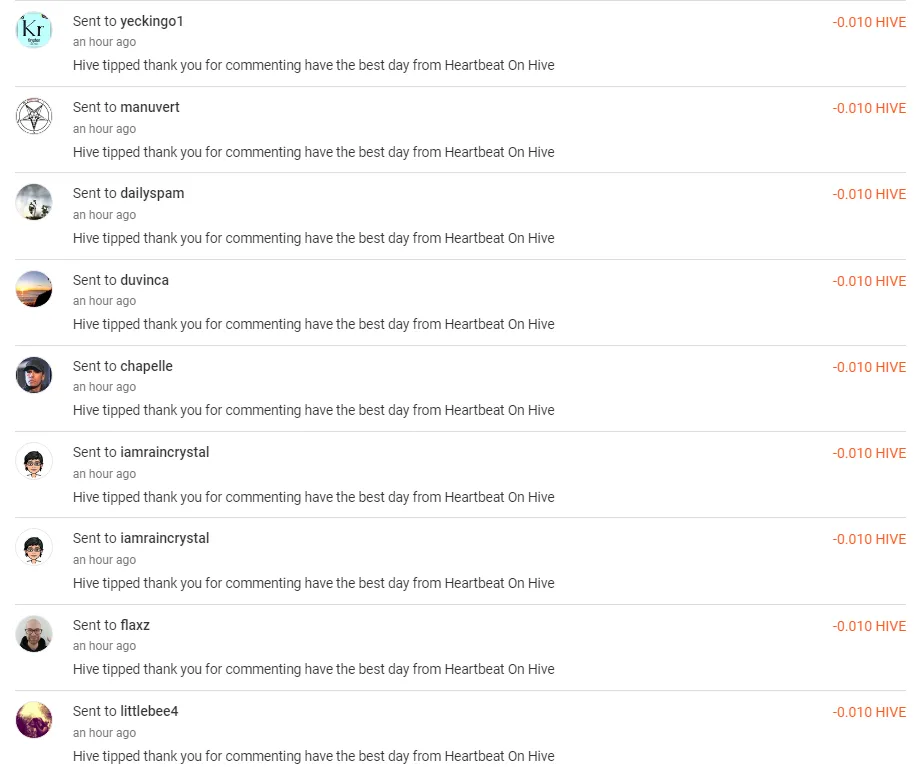This screenshot has width=919, height=767.
Task: Click yeckingo1's Kr avatar icon
Action: coord(34,30)
